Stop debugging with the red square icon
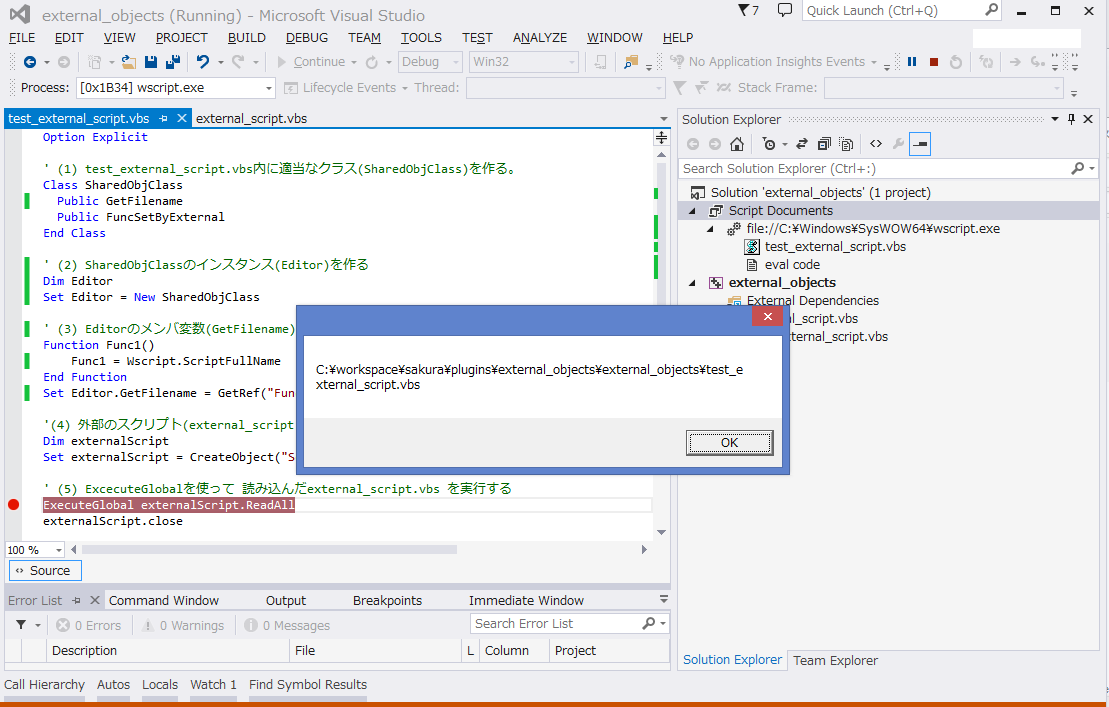Image resolution: width=1109 pixels, height=707 pixels. coord(933,61)
